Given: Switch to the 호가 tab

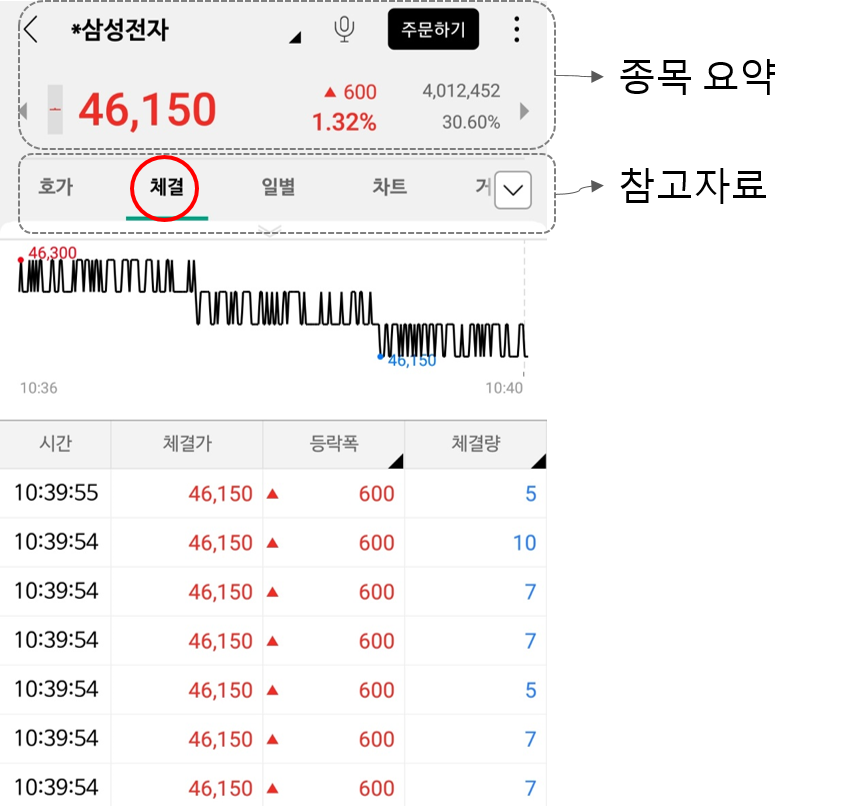Looking at the screenshot, I should pyautogui.click(x=55, y=188).
